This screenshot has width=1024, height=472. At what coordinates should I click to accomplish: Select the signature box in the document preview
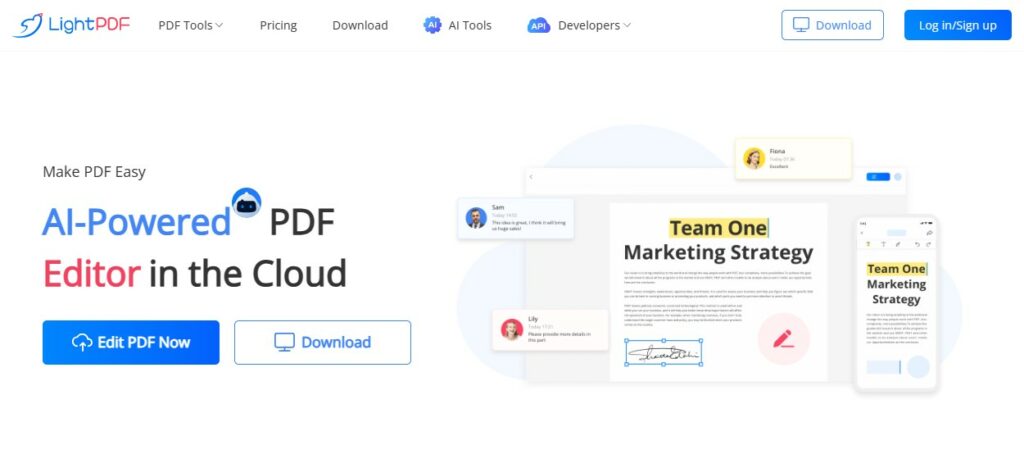[664, 352]
